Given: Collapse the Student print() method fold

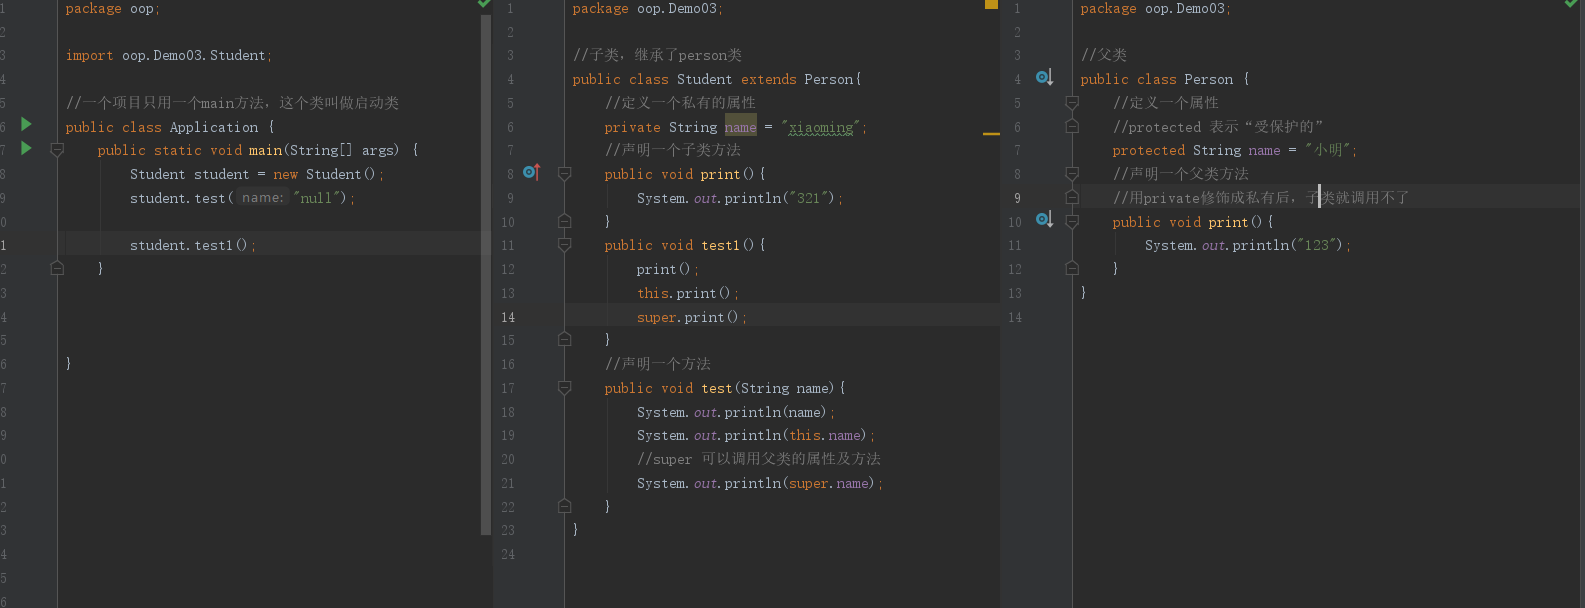Looking at the screenshot, I should tap(564, 174).
